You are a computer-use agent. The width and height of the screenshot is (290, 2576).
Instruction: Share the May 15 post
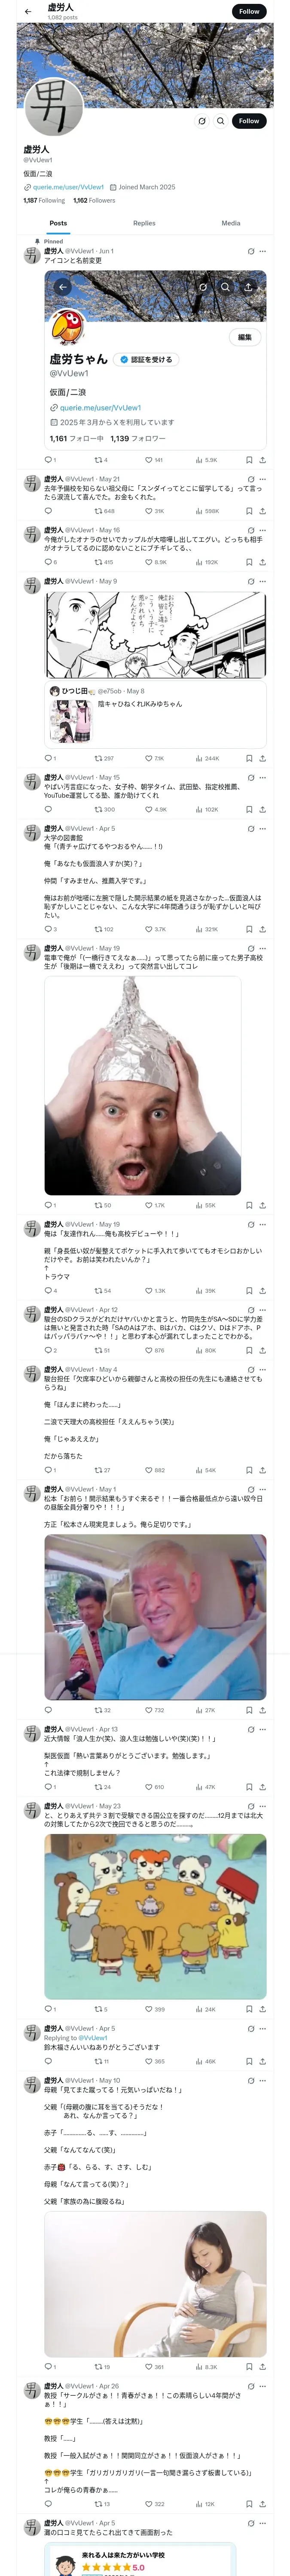click(262, 809)
